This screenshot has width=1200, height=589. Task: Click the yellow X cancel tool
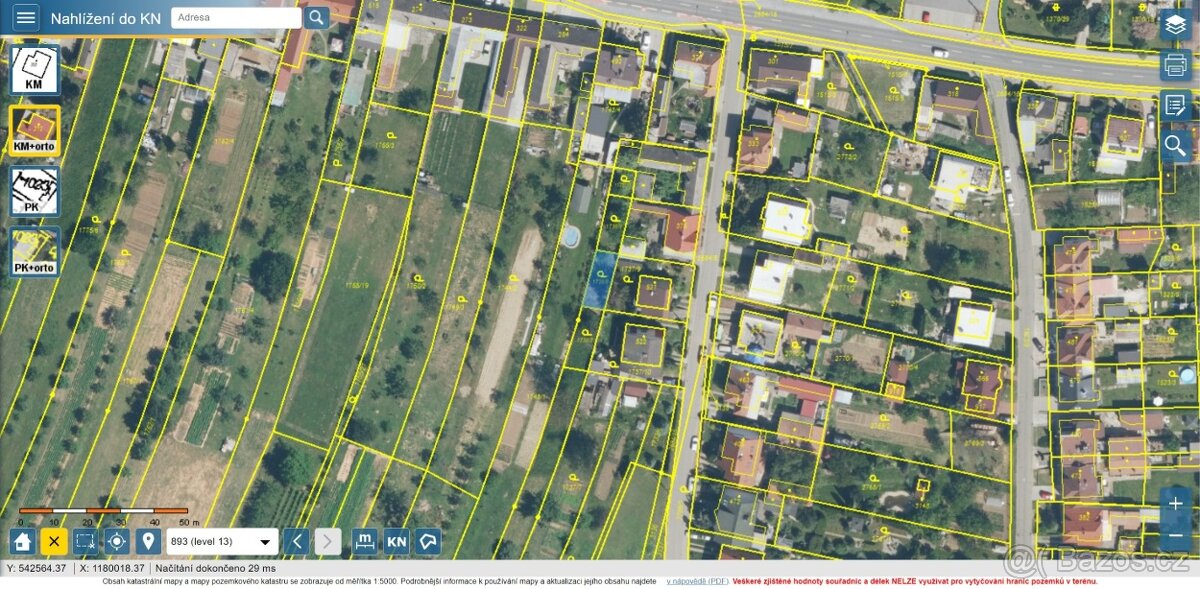(54, 542)
